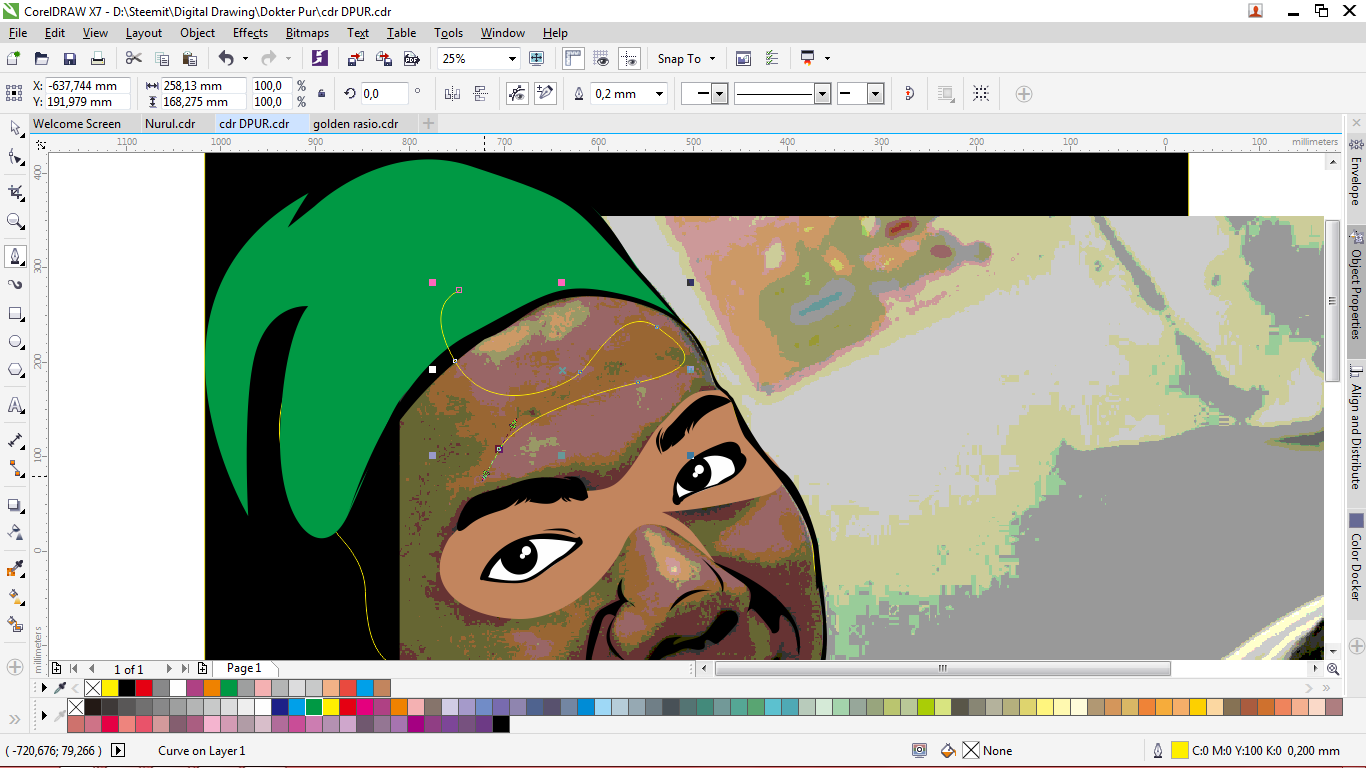
Task: Select the Text tool in toolbox
Action: point(15,405)
